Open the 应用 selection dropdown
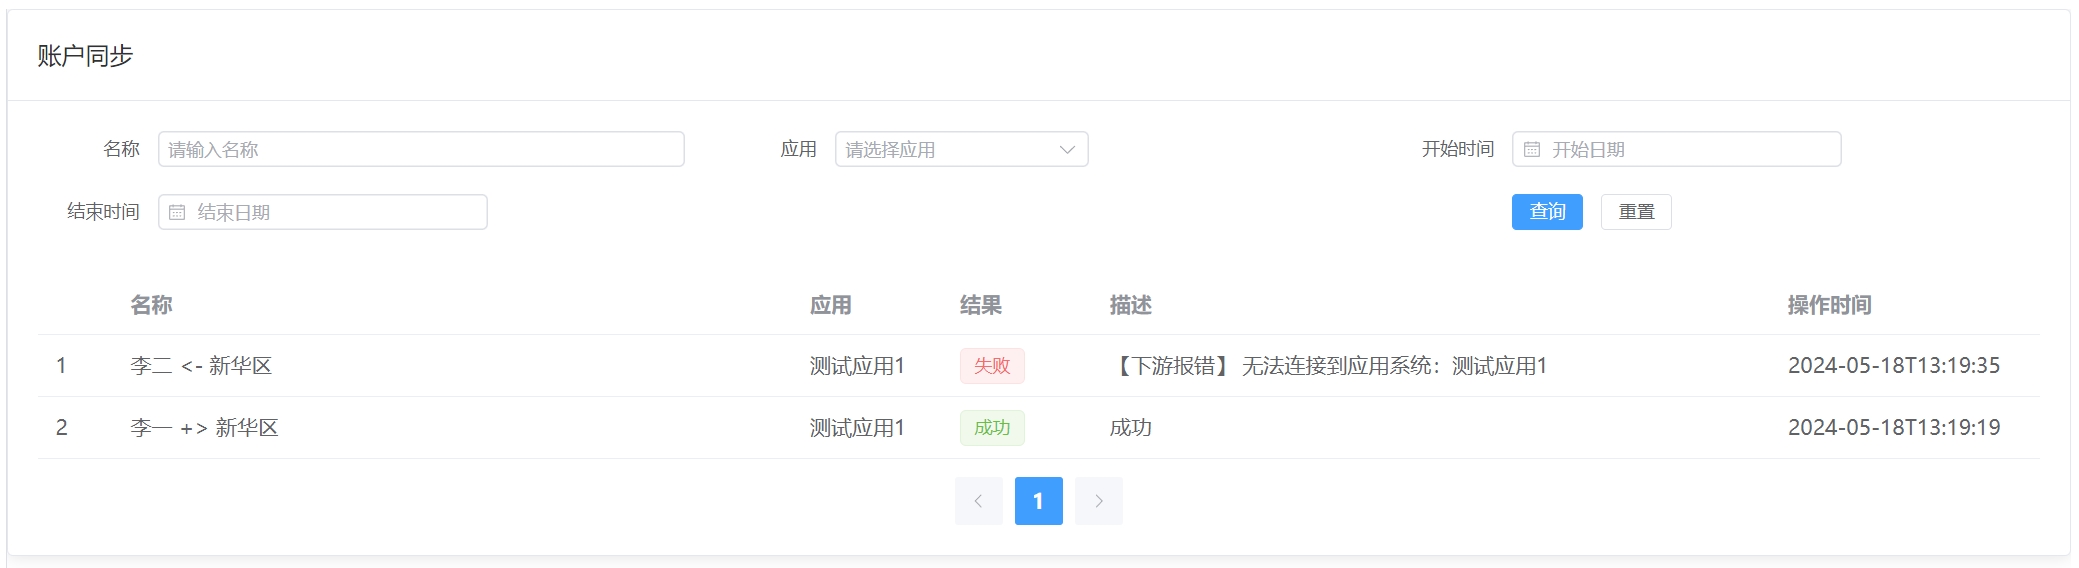Viewport: 2079px width, 568px height. coord(961,149)
